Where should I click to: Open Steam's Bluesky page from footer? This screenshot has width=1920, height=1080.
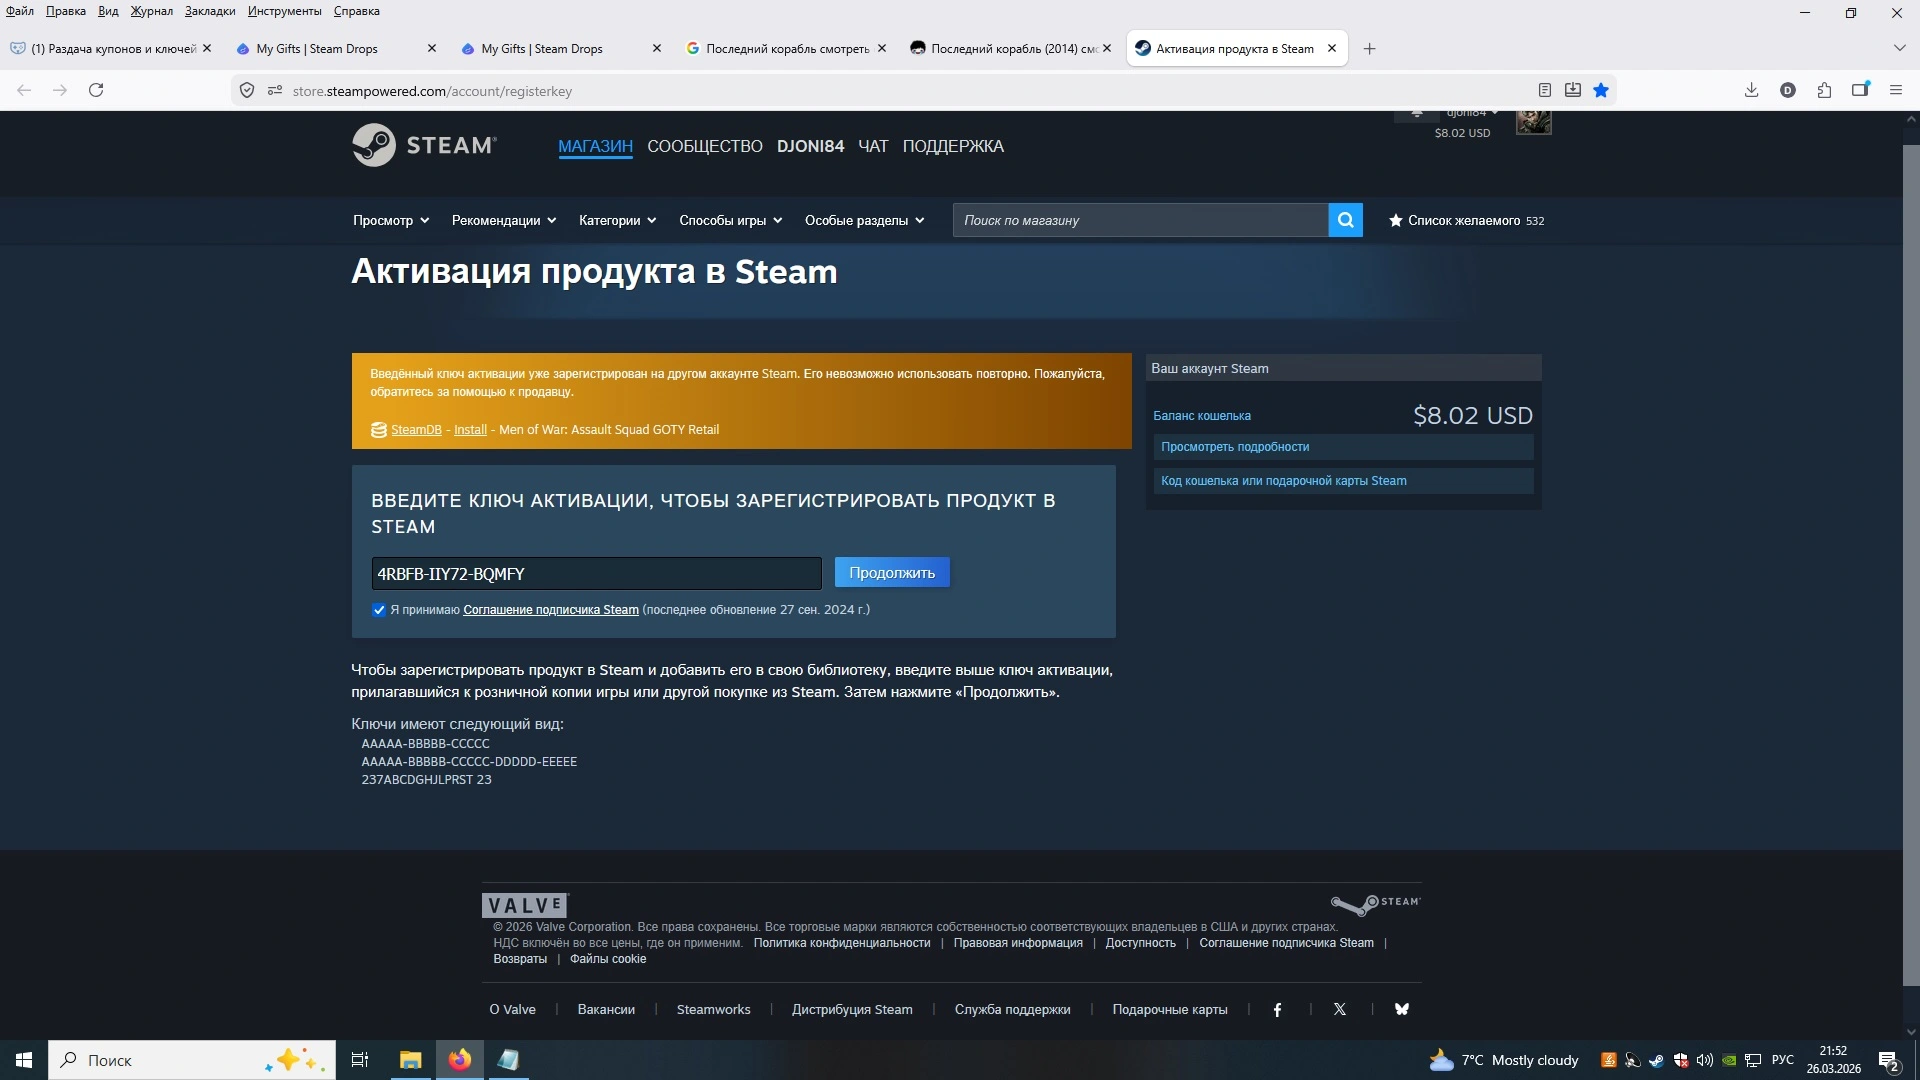click(1402, 1010)
